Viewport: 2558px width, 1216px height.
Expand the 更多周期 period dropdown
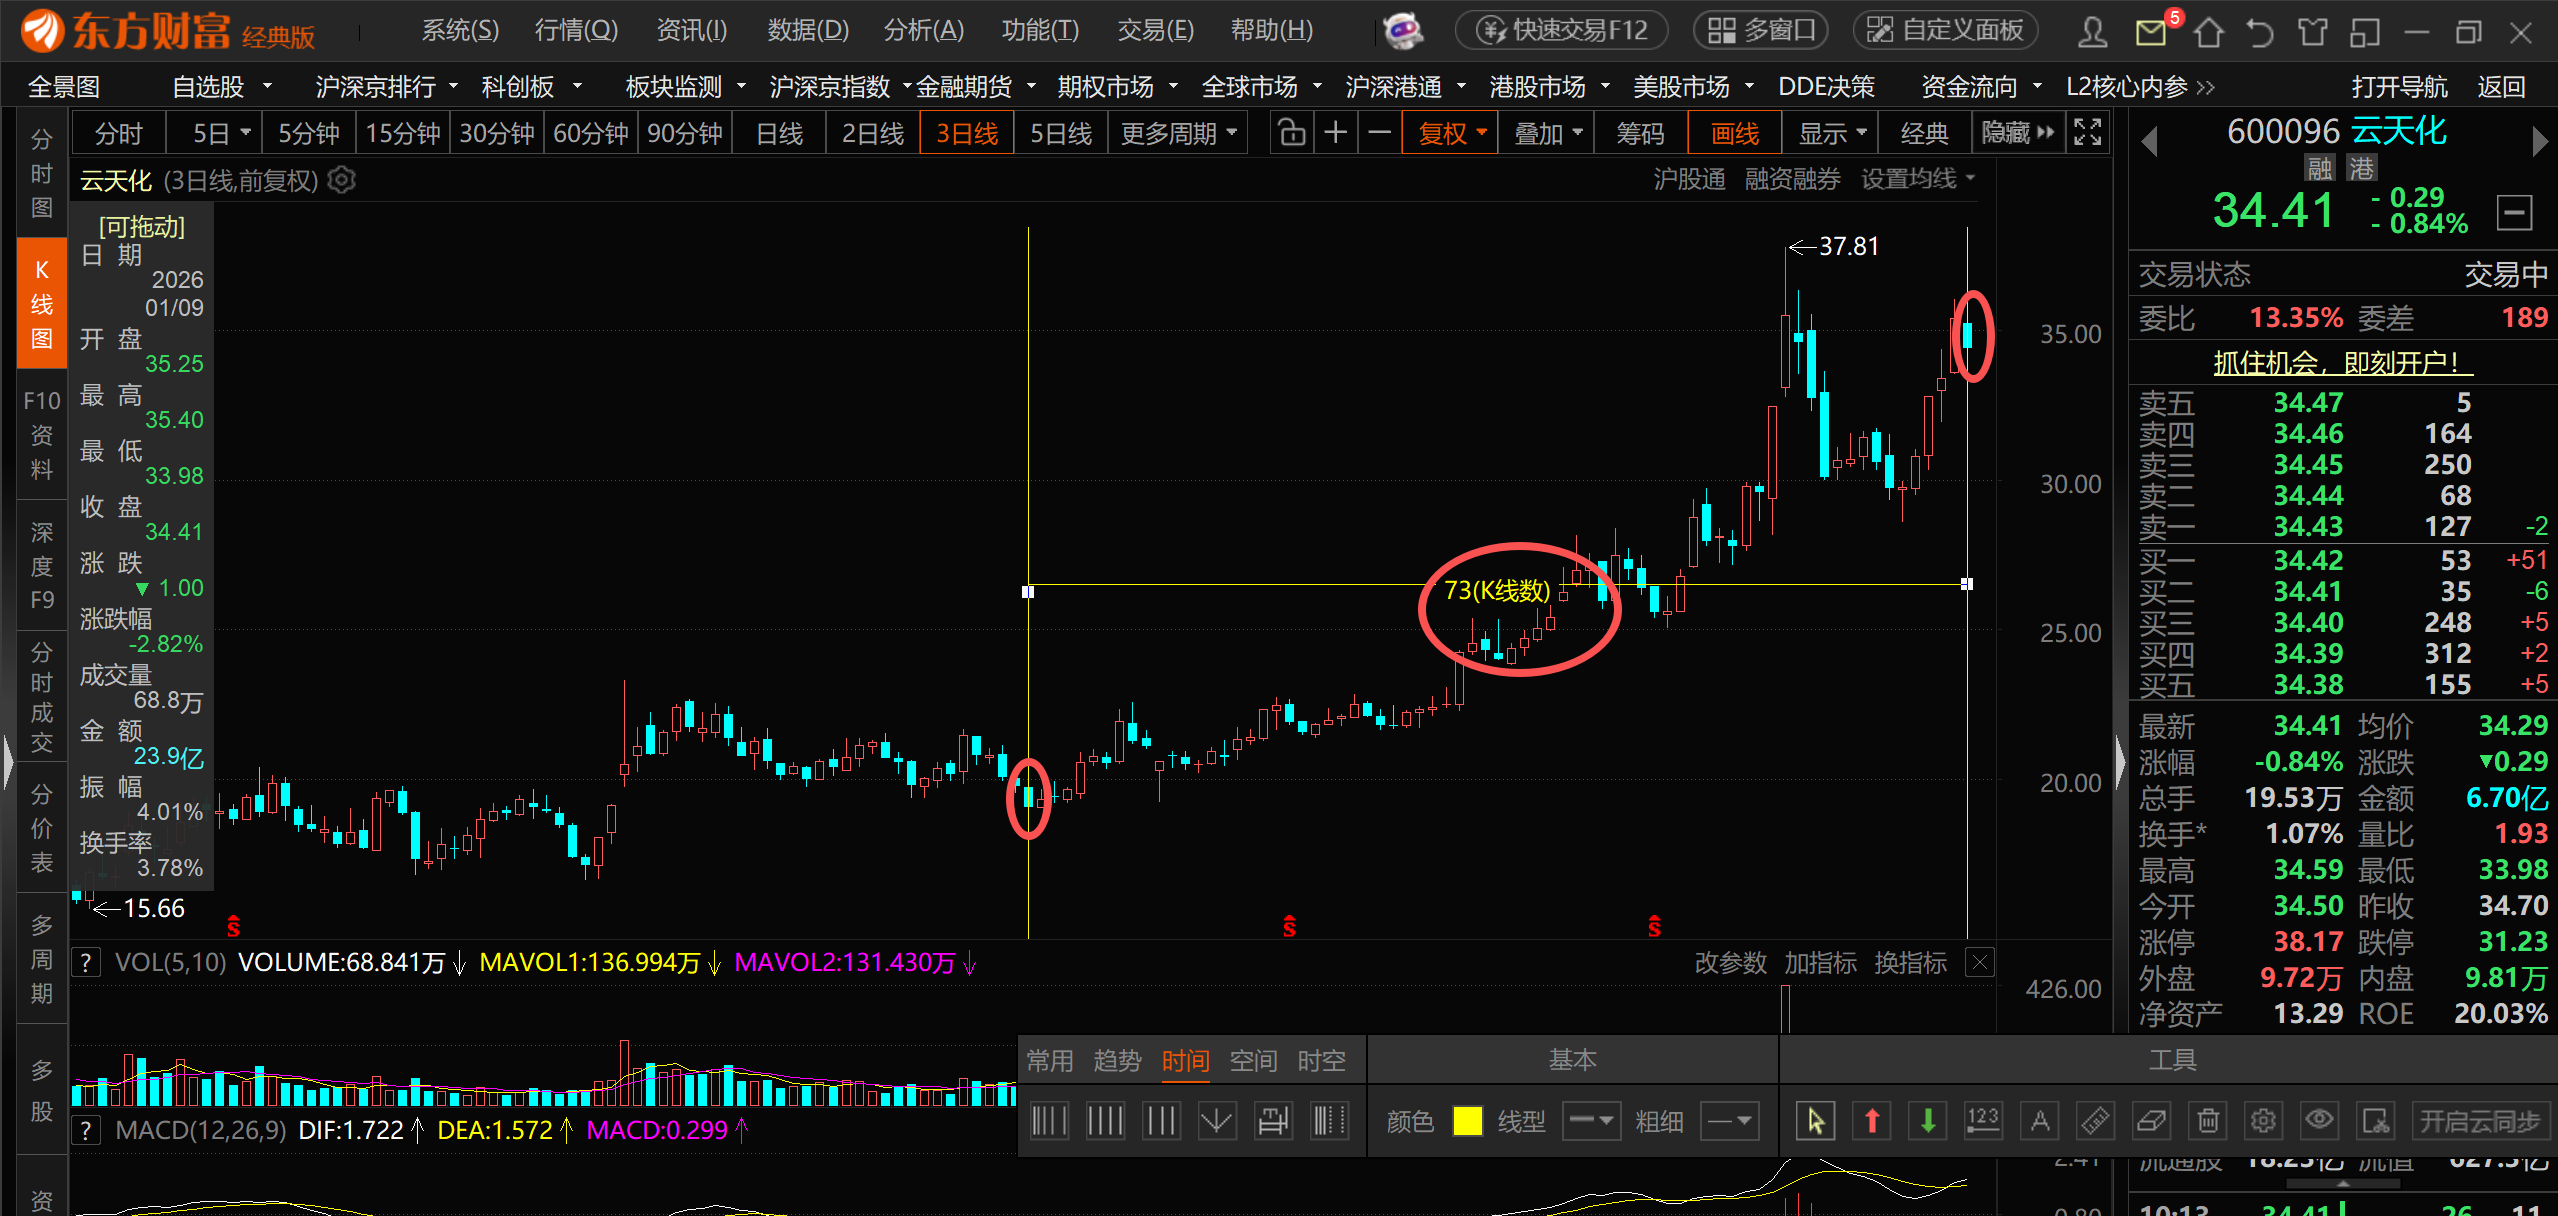point(1179,133)
